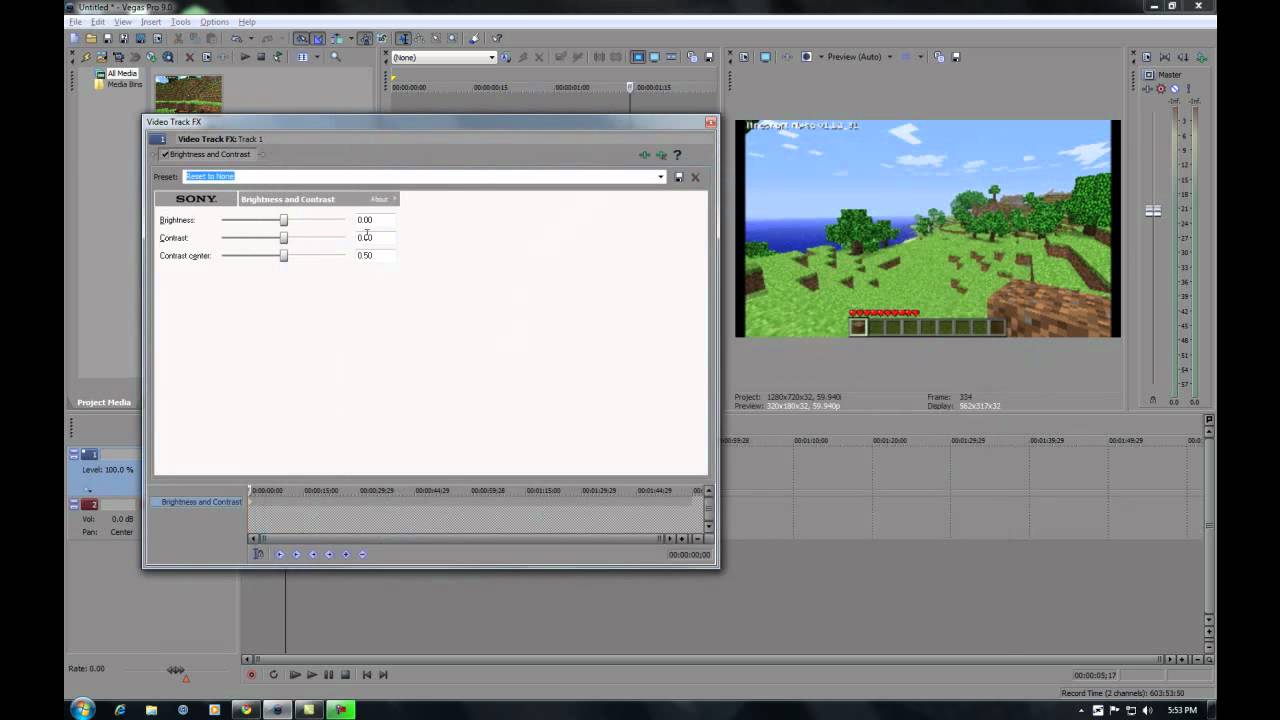Click the Plug-In Help question mark icon
Image resolution: width=1280 pixels, height=720 pixels.
677,155
